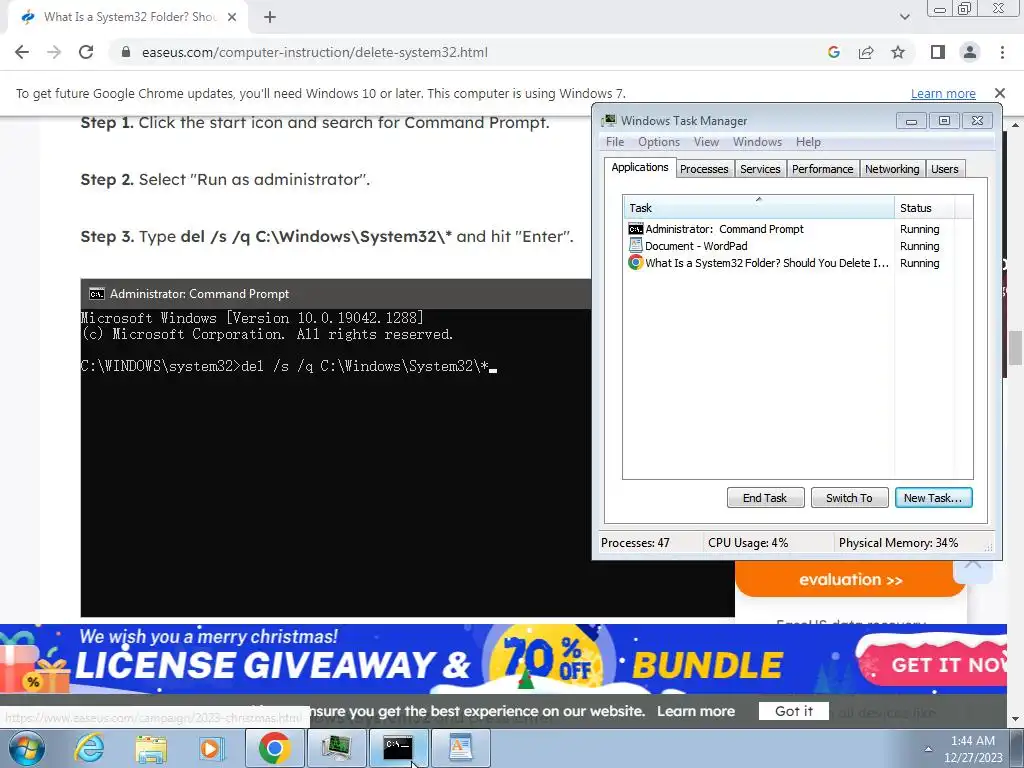Open Help menu in Task Manager
Viewport: 1024px width, 768px height.
click(808, 142)
